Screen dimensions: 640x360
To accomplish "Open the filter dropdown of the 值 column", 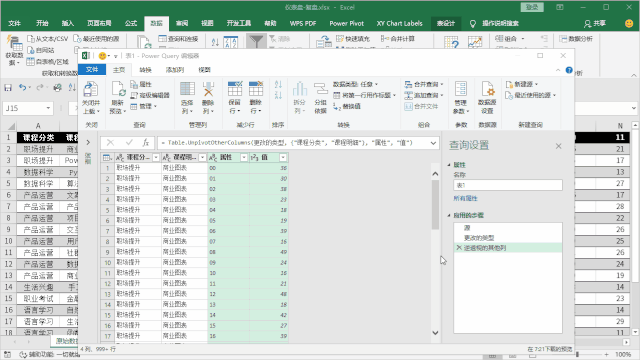I will 283,158.
